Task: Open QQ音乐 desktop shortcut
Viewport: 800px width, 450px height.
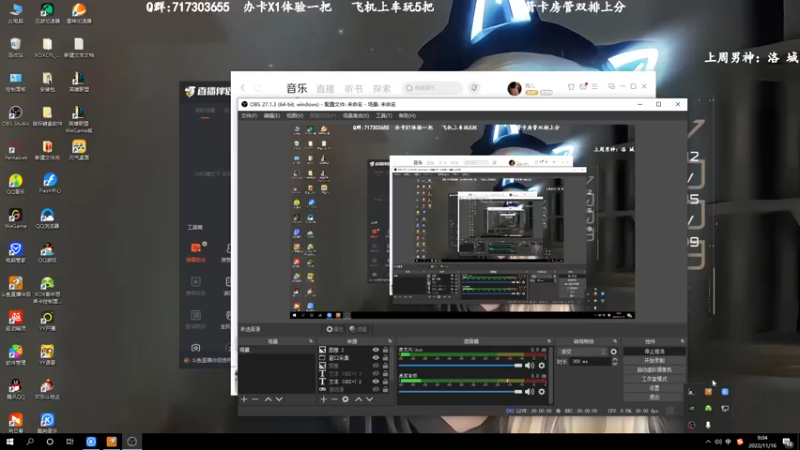Action: [15, 184]
